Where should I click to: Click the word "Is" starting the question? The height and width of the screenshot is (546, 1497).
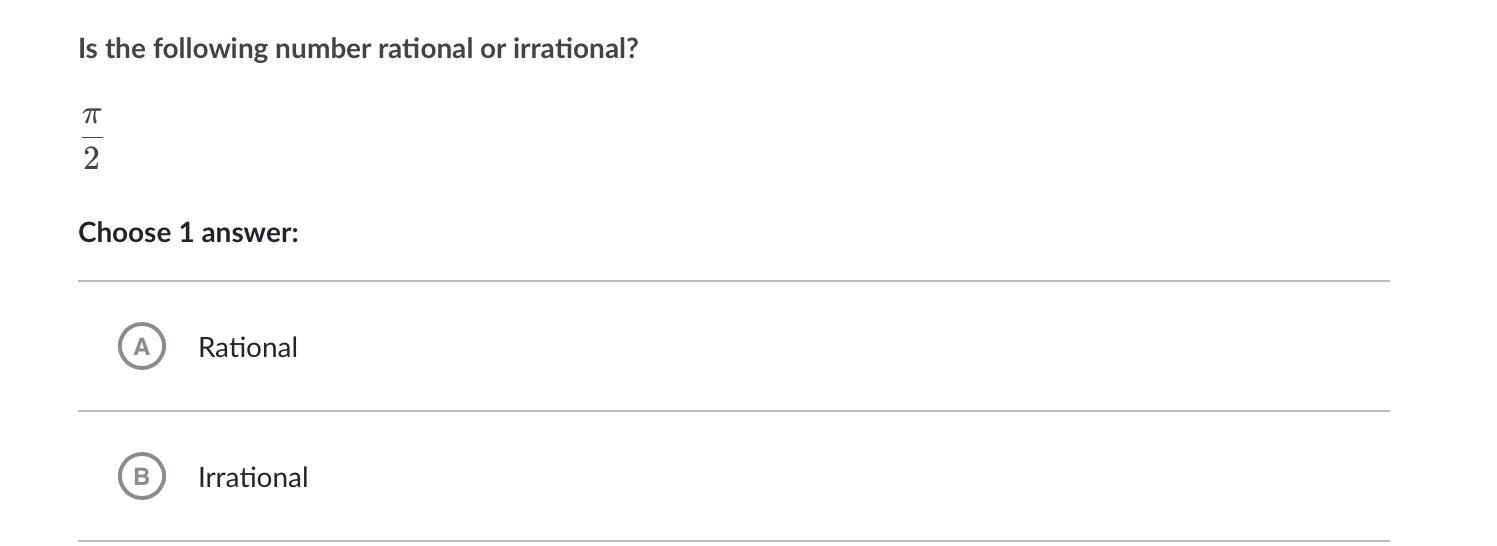click(x=88, y=49)
